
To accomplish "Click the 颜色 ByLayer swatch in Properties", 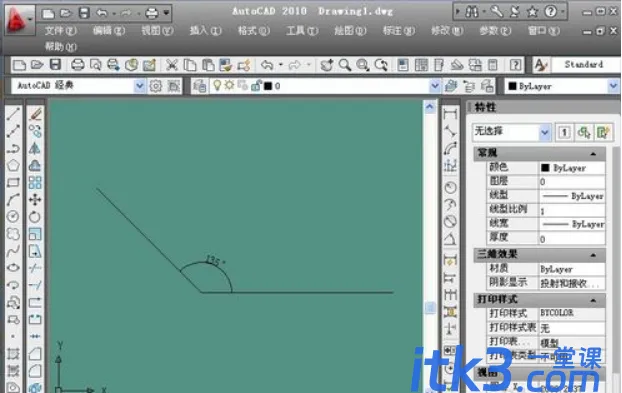I will [545, 168].
